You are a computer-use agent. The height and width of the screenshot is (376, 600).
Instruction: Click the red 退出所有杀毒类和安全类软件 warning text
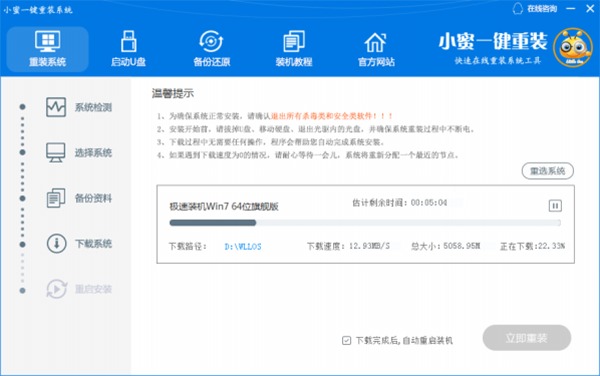click(x=332, y=116)
